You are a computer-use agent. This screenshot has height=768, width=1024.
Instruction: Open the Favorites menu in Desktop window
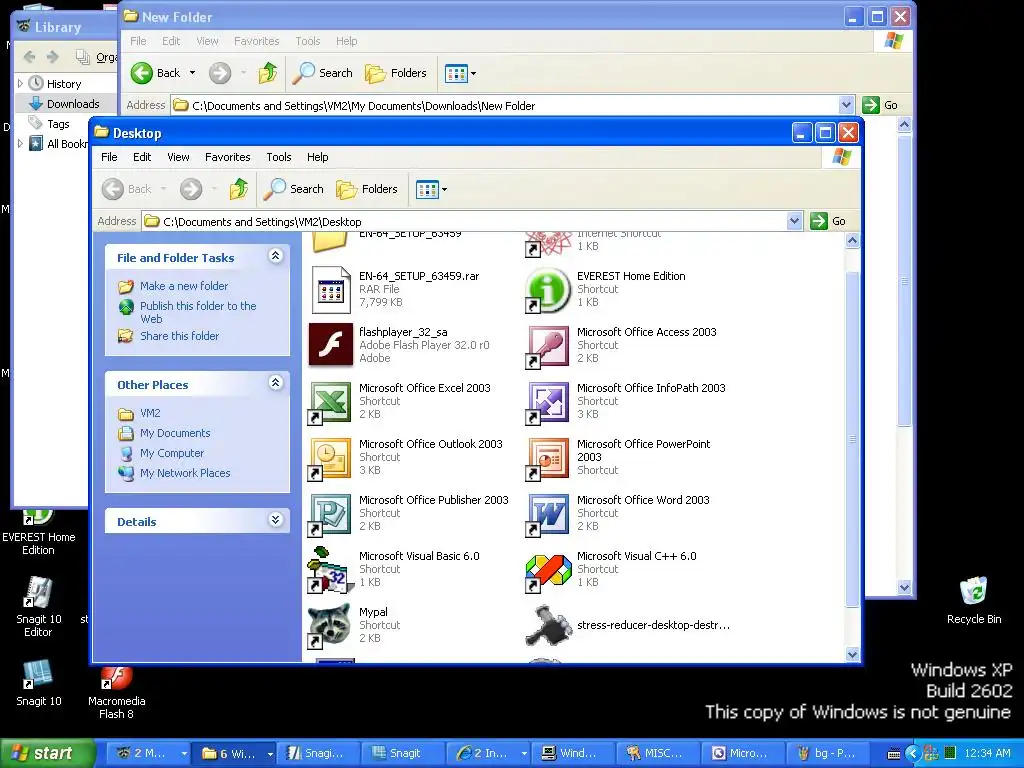pyautogui.click(x=227, y=157)
